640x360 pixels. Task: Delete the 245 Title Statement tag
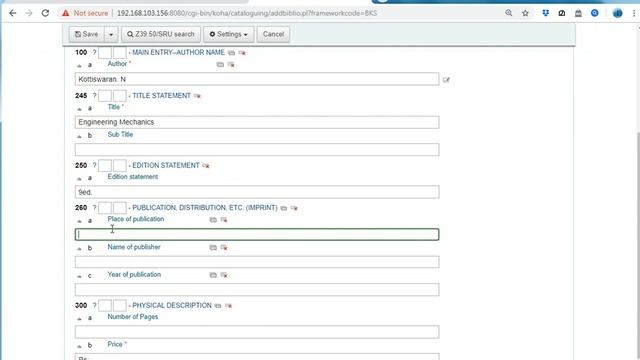197,96
